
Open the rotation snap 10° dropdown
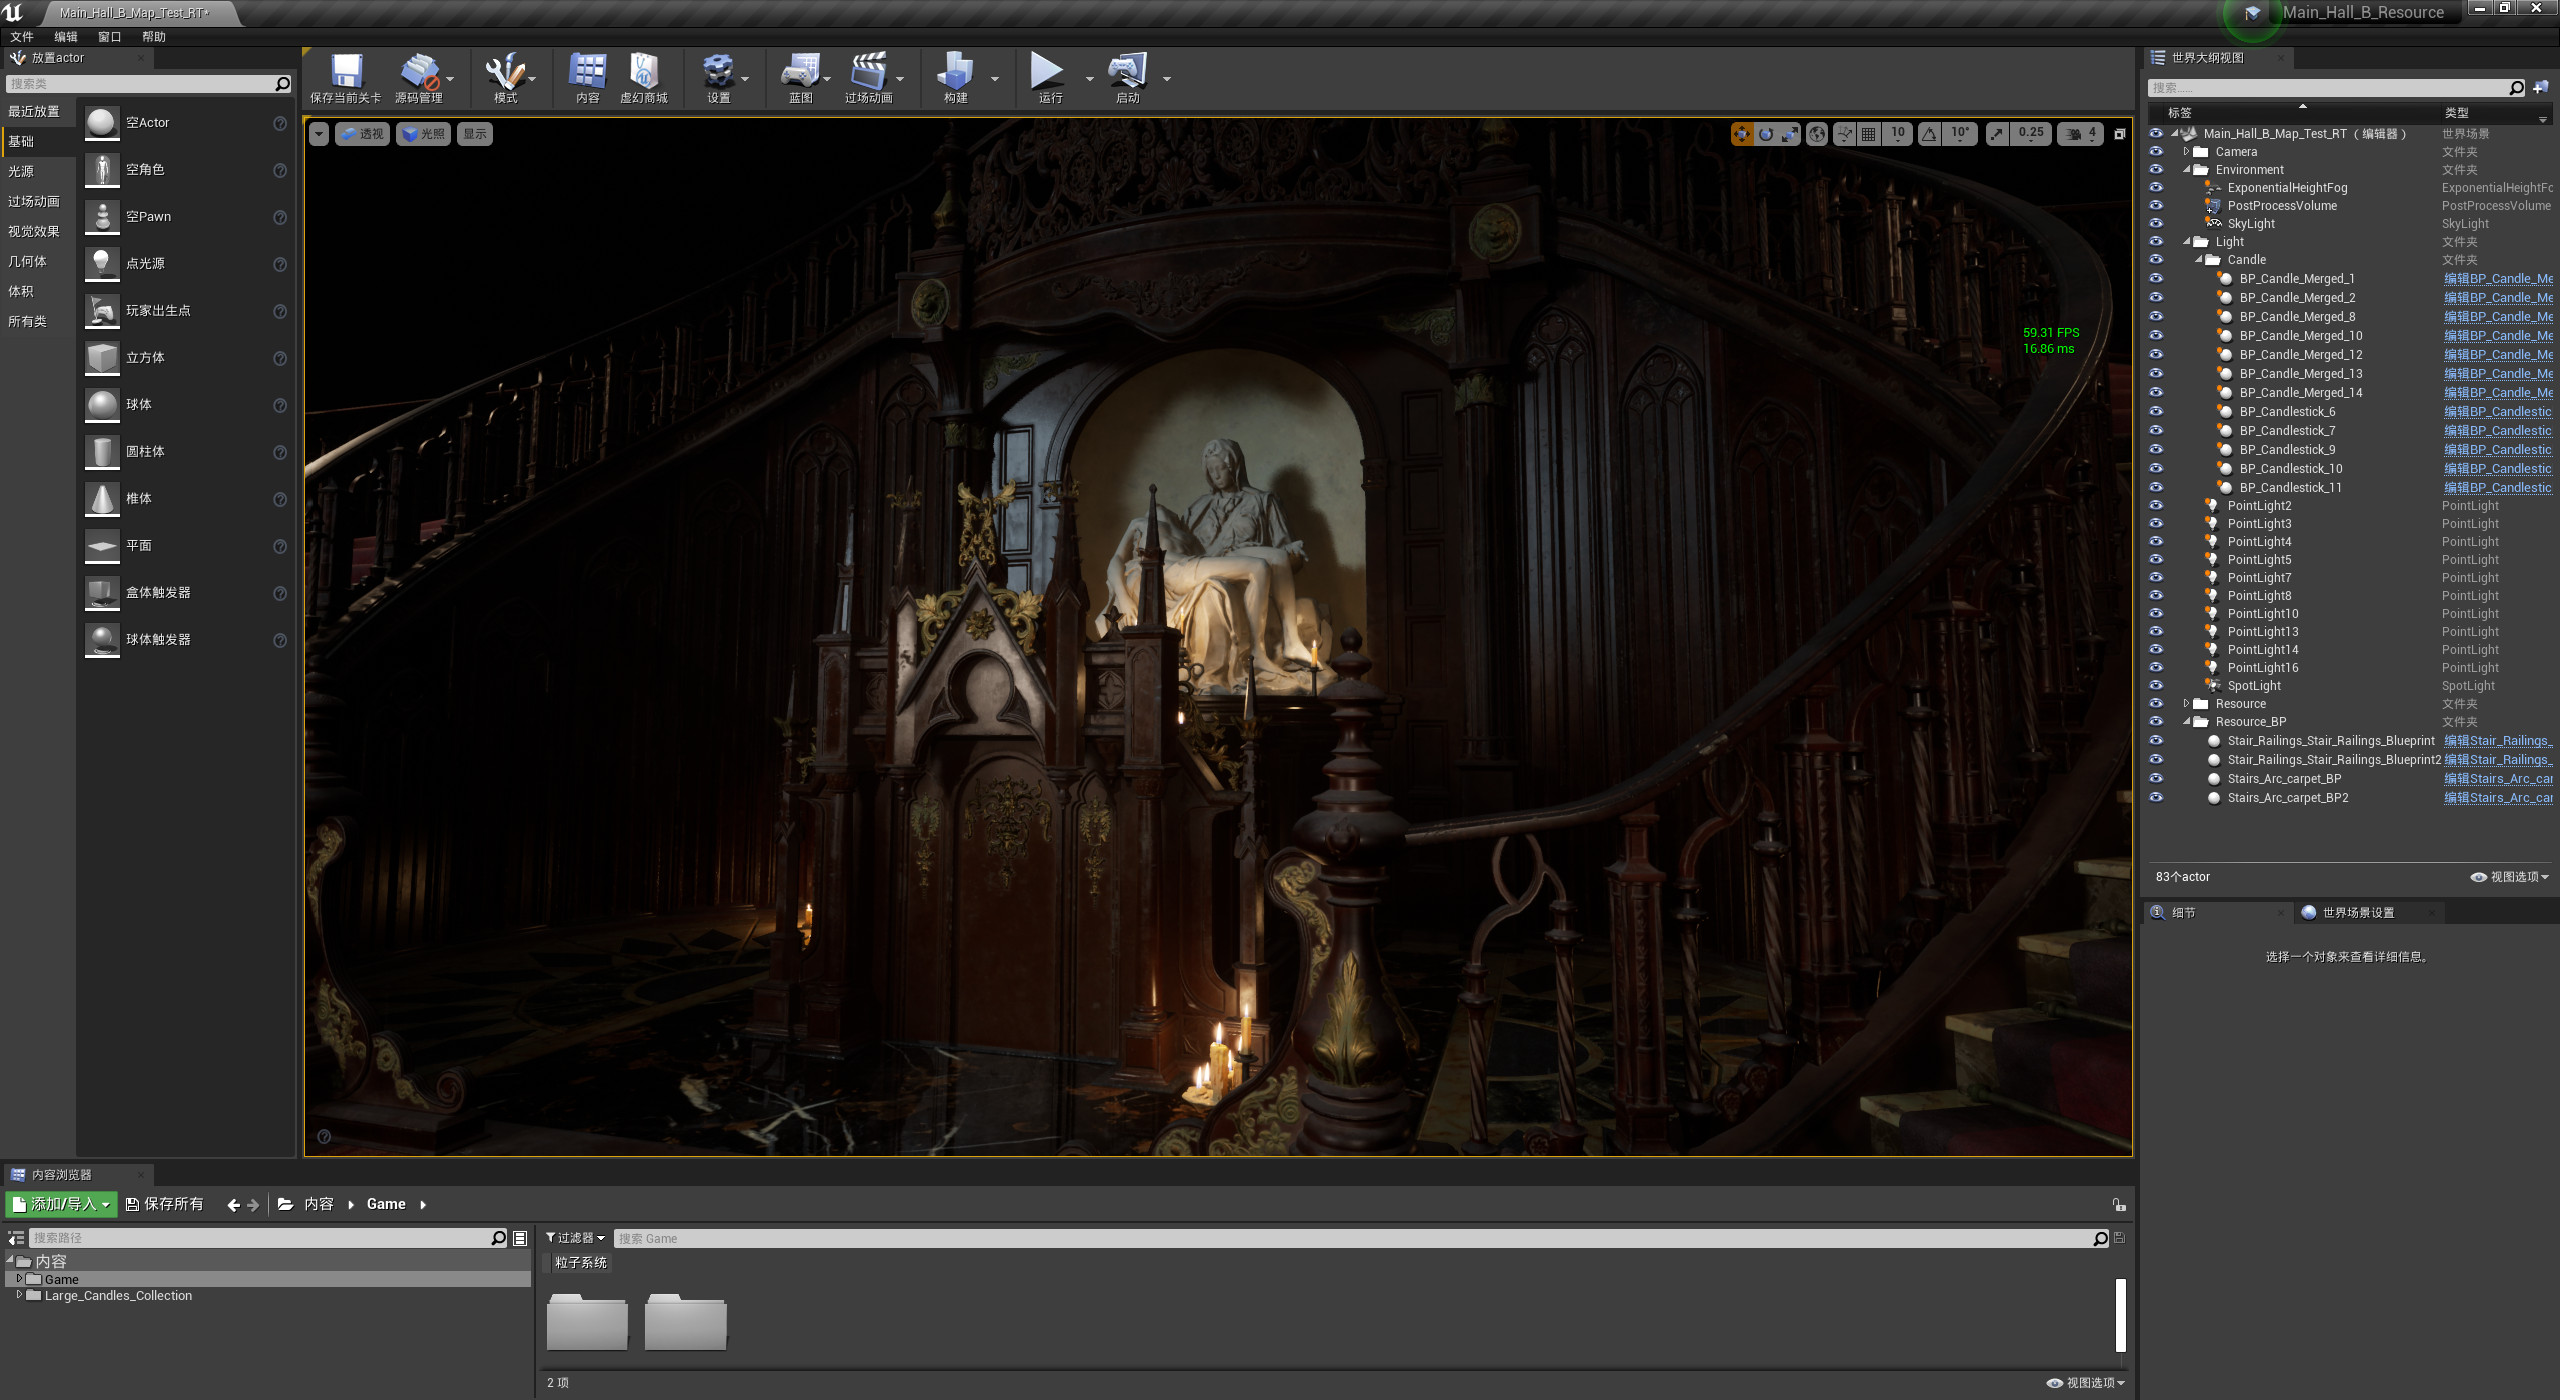tap(1960, 134)
